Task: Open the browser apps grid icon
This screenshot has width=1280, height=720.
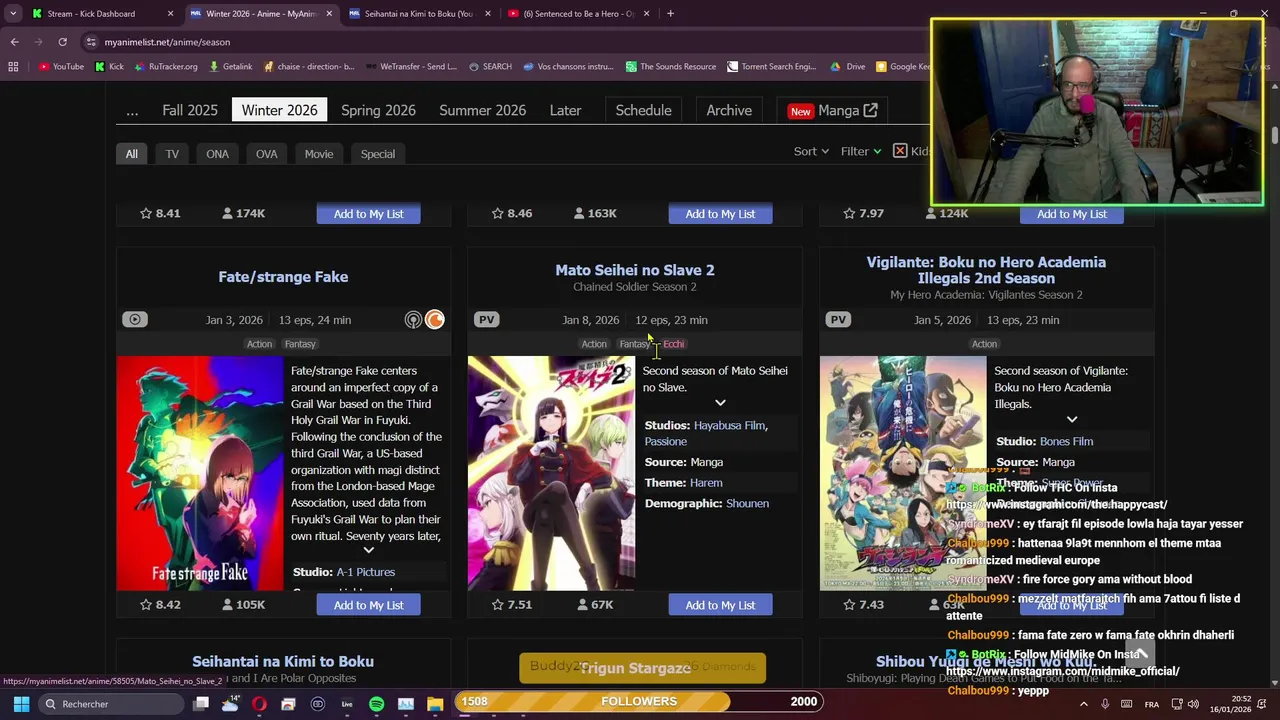Action: 13,67
